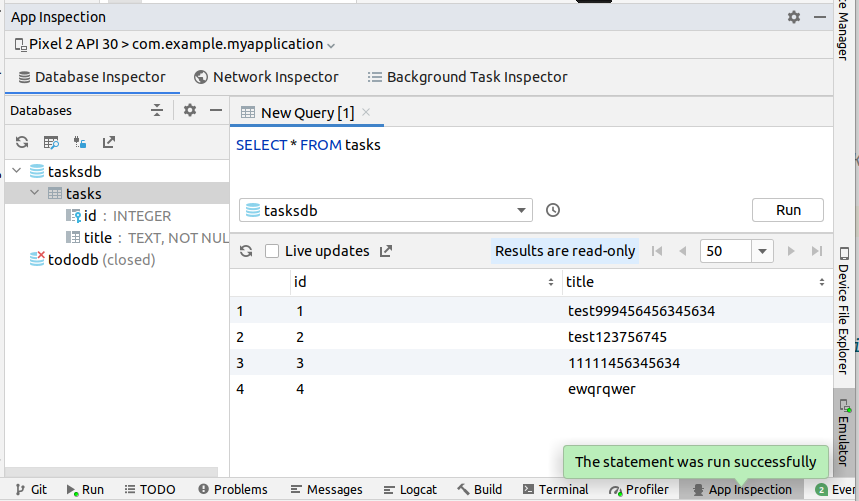Screen dimensions: 859x501
Task: Click the keep database connections open icon
Action: pyautogui.click(x=80, y=143)
